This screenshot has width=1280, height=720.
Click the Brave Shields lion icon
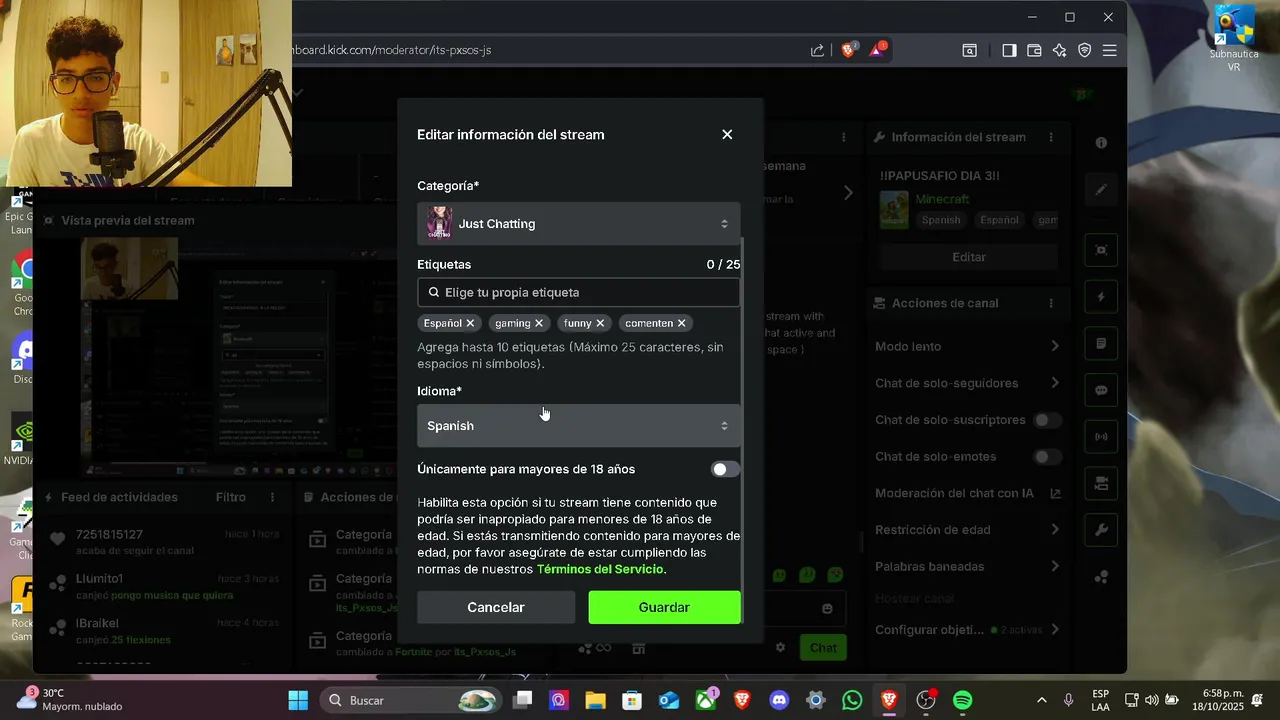[849, 50]
